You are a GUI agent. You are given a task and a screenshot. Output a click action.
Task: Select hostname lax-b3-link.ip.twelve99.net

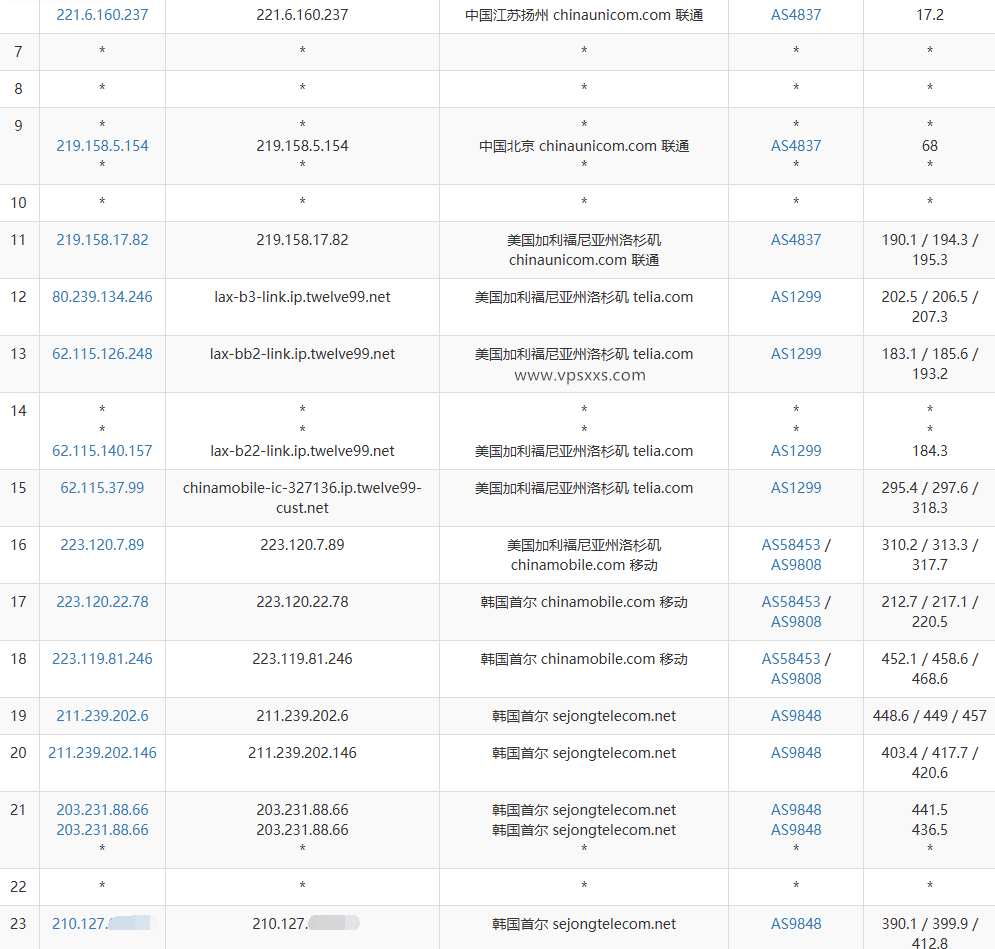pyautogui.click(x=302, y=297)
